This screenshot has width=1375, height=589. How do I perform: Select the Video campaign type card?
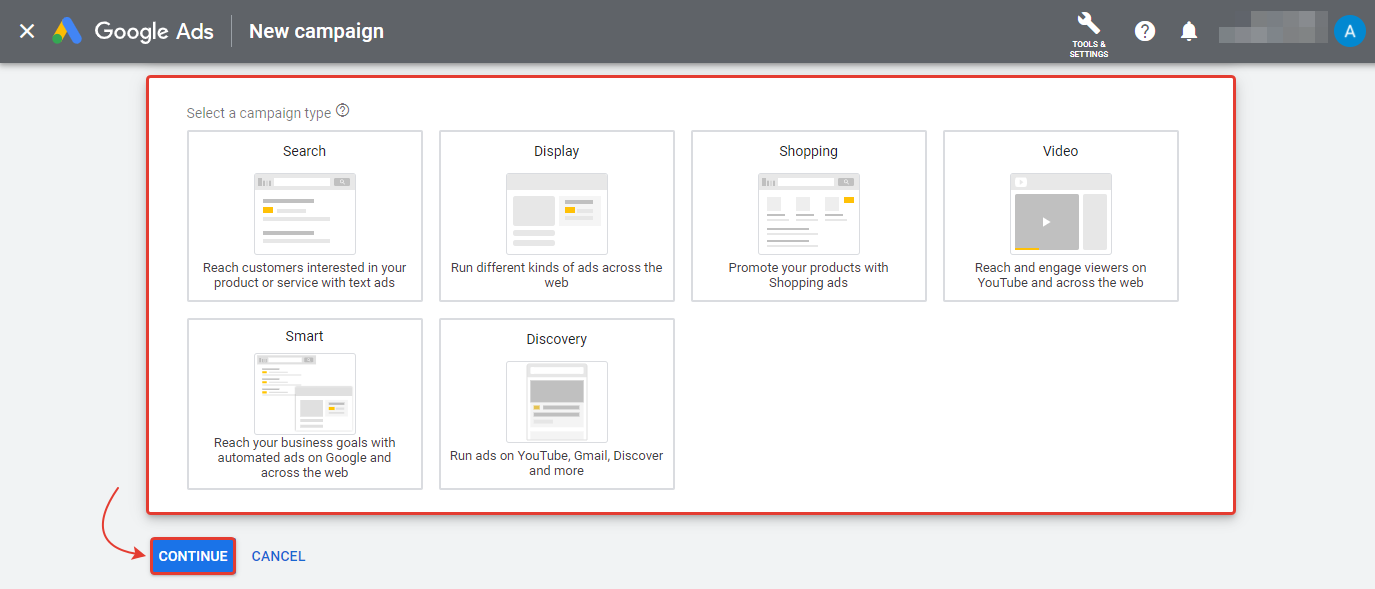tap(1061, 216)
